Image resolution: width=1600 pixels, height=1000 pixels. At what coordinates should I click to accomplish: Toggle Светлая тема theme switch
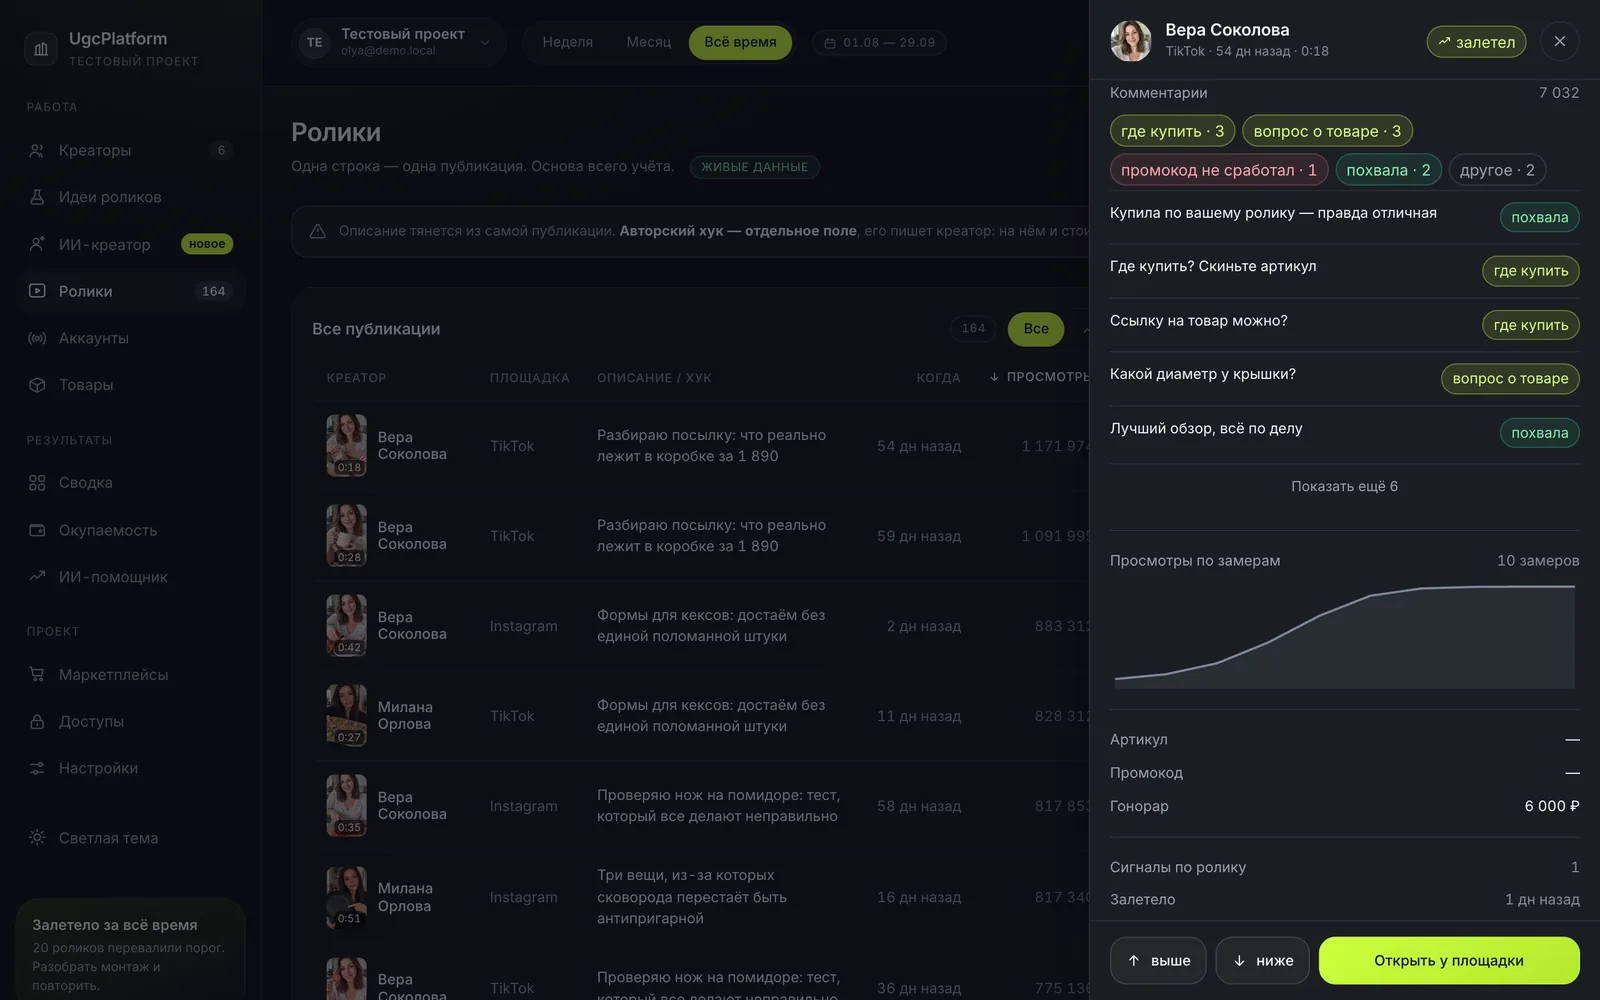[x=131, y=838]
